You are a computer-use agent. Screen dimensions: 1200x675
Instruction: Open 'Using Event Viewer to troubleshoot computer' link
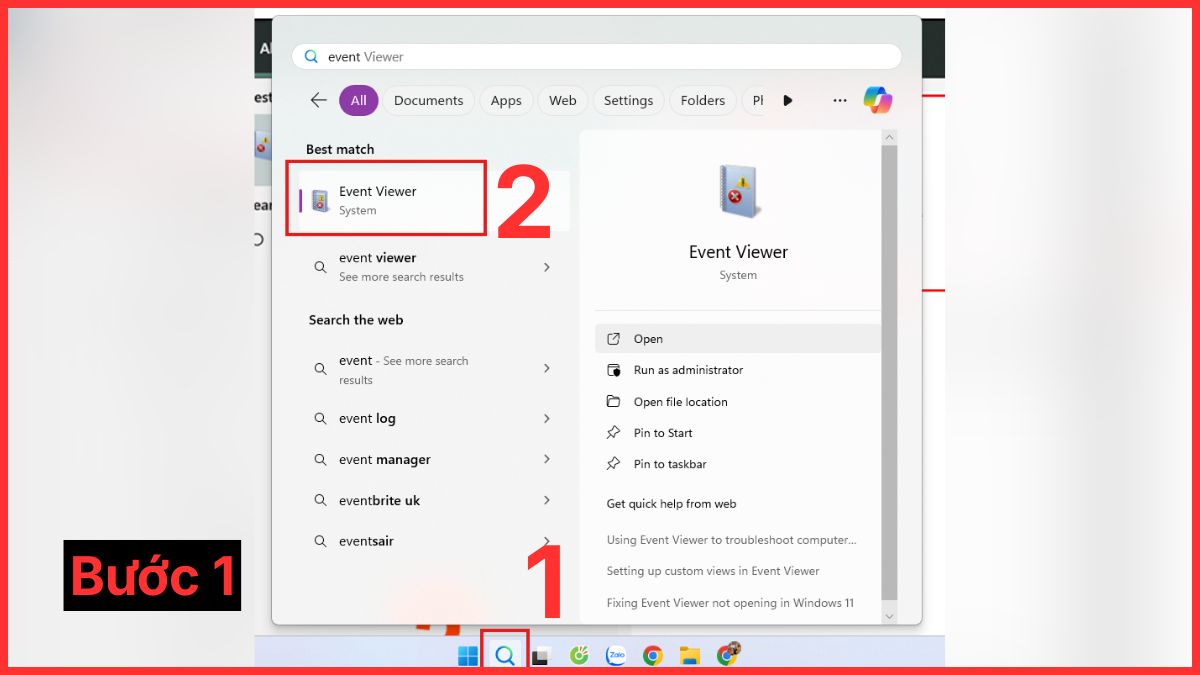pos(731,540)
